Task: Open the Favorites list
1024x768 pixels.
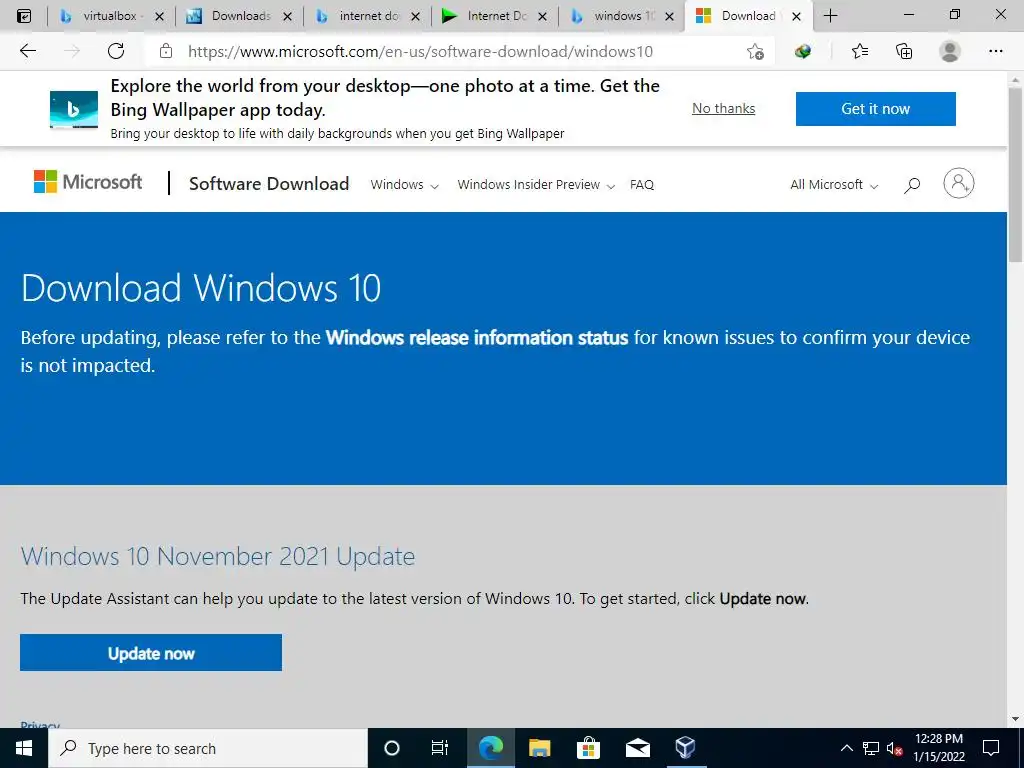Action: [860, 51]
